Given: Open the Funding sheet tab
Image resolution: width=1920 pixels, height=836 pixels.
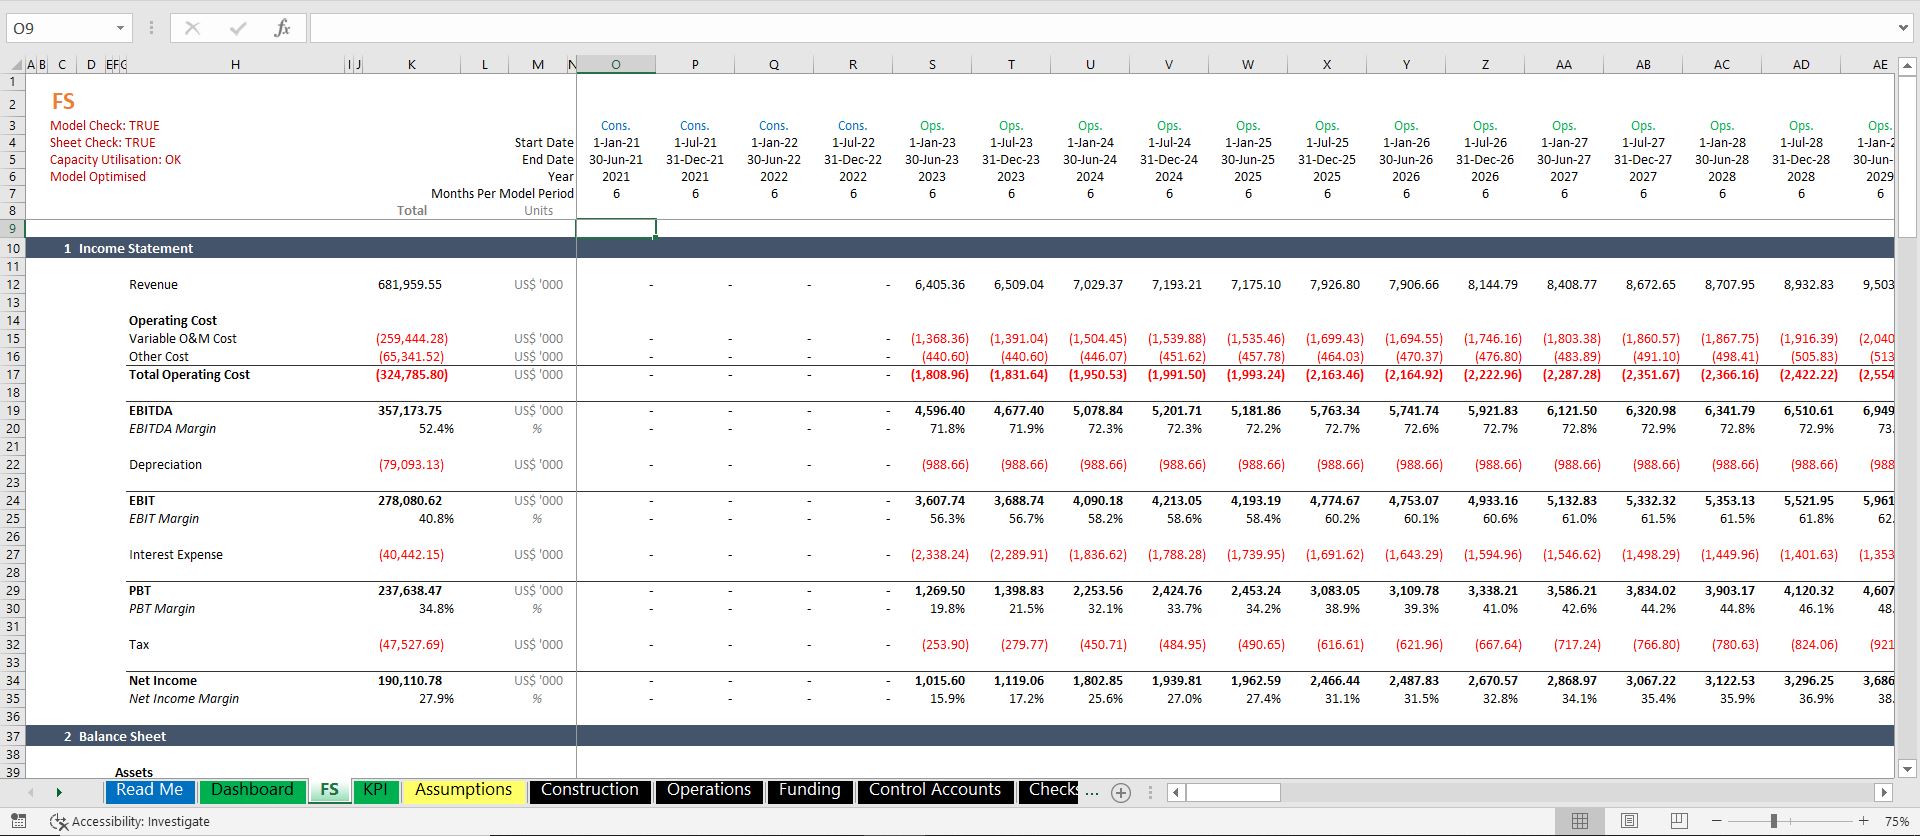Looking at the screenshot, I should coord(809,790).
